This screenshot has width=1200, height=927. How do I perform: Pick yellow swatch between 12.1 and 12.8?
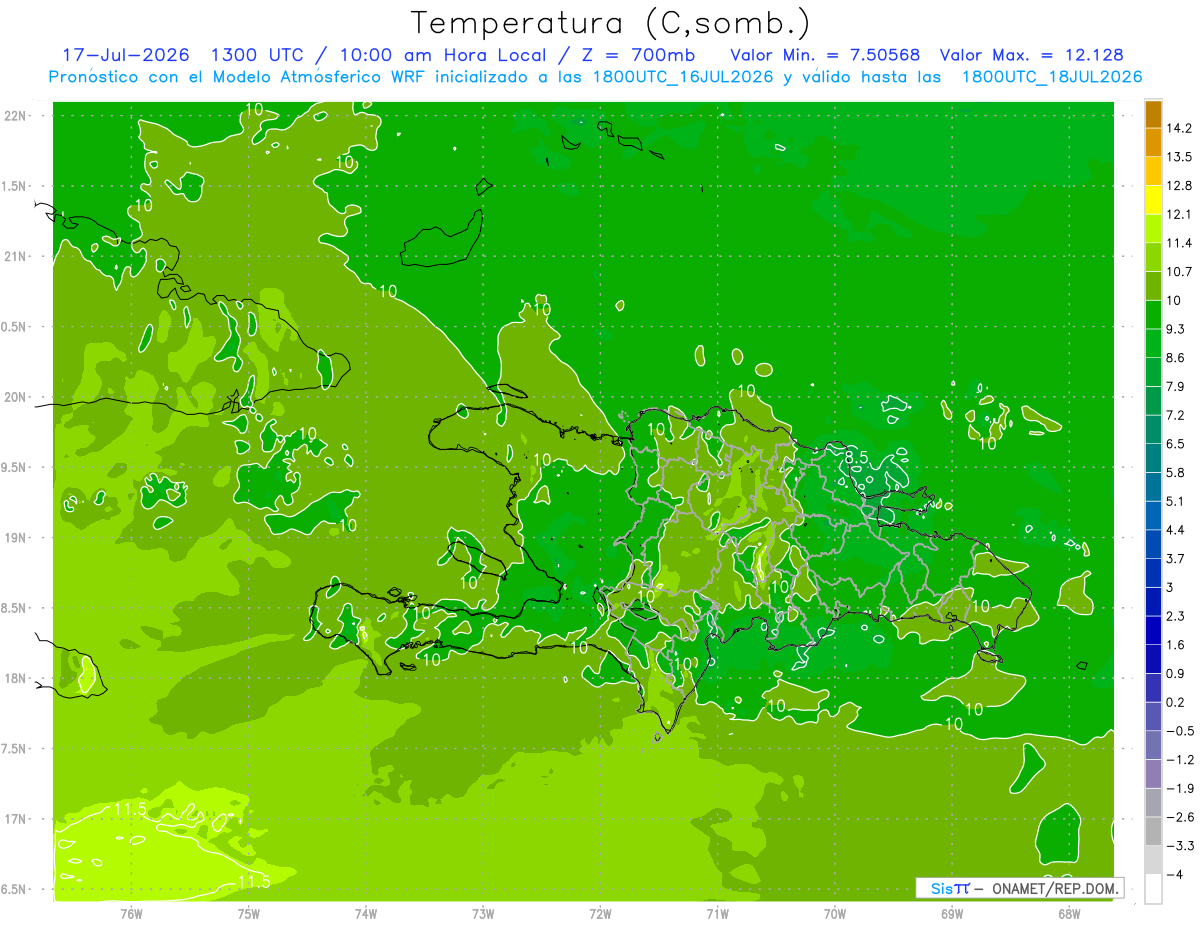1153,200
